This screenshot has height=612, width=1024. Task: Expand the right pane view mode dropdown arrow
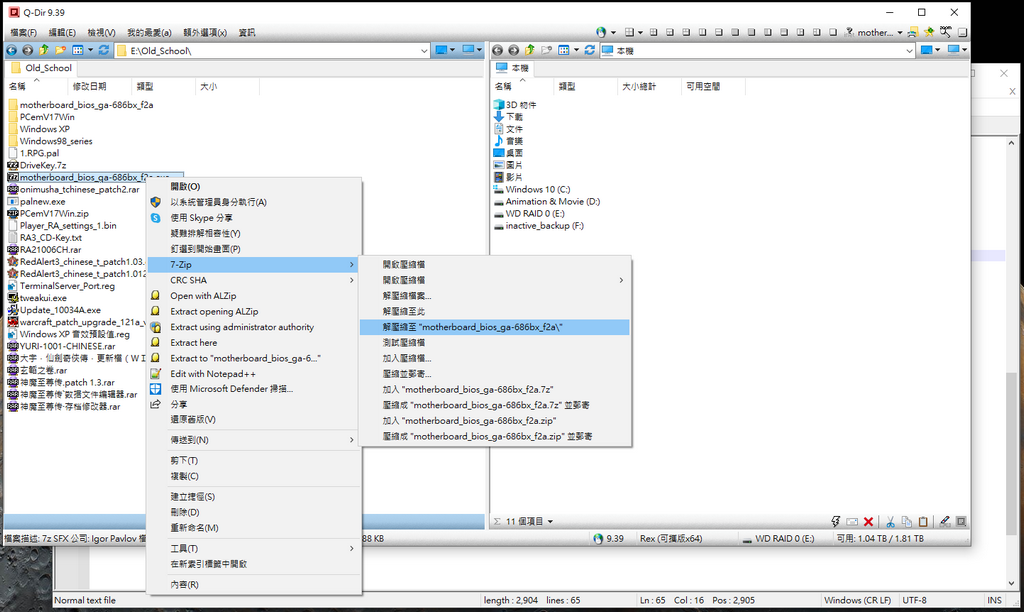576,50
